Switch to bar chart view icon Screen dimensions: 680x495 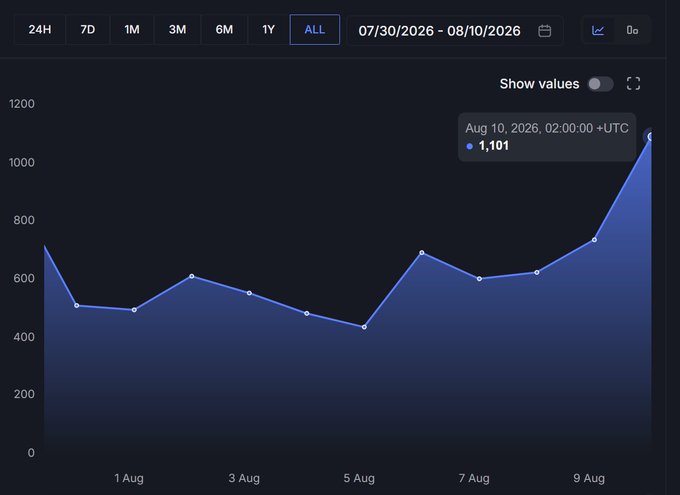pyautogui.click(x=632, y=30)
